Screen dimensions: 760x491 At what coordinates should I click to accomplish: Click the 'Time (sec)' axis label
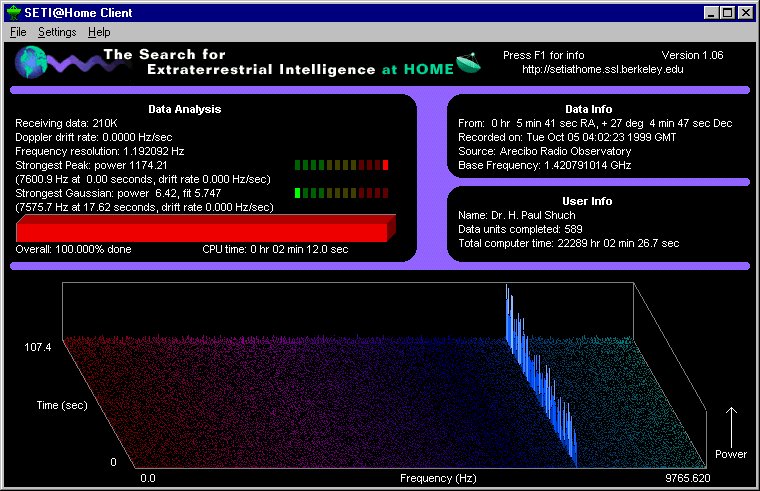click(x=62, y=405)
